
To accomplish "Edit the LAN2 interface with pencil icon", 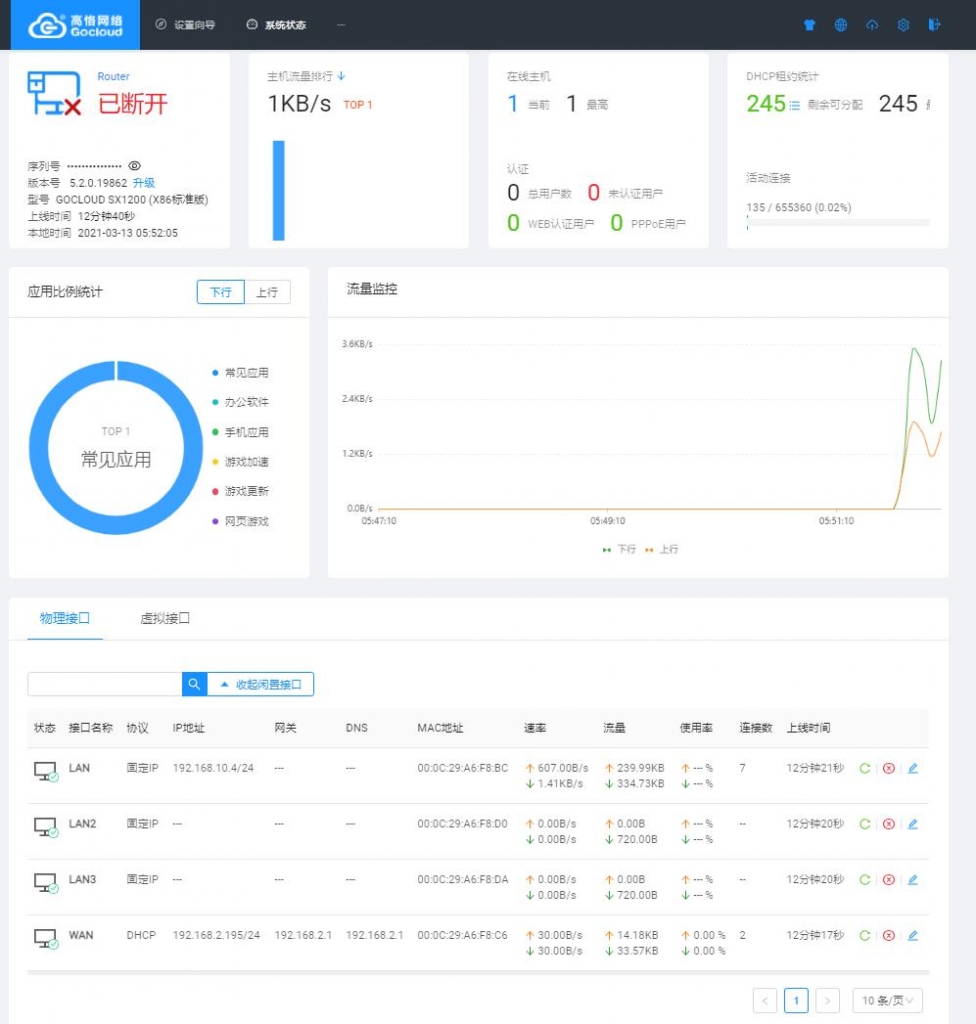I will click(912, 824).
